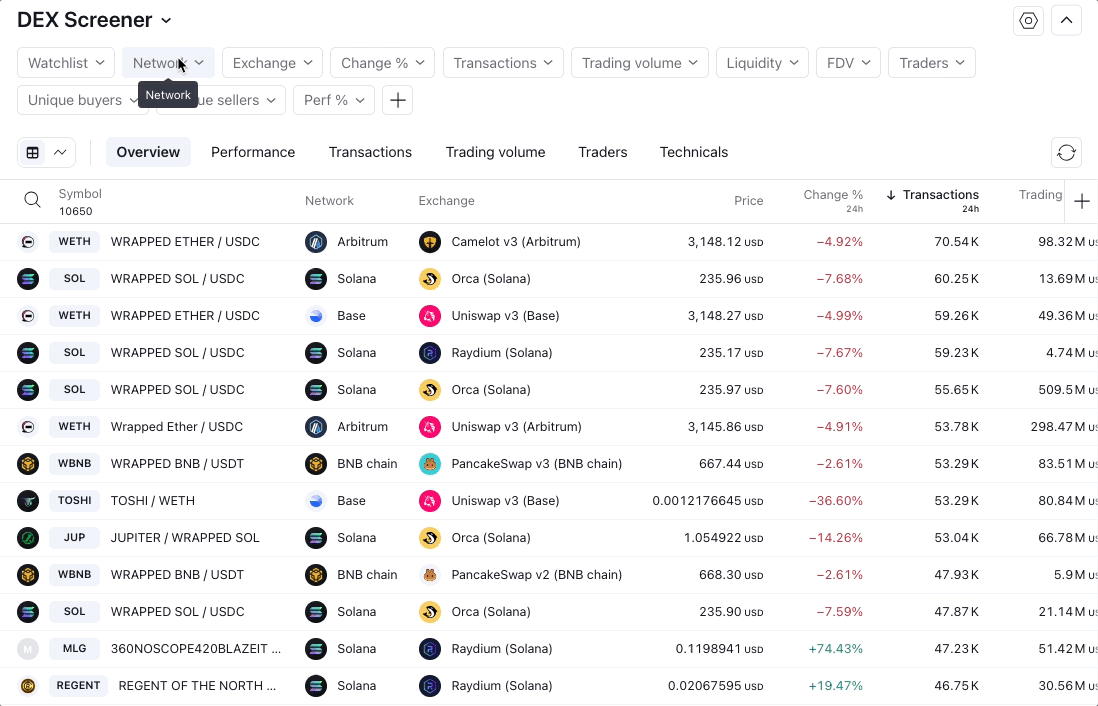Image resolution: width=1098 pixels, height=706 pixels.
Task: Select the JUPITER / WRAPPED SOL pair name
Action: (185, 538)
